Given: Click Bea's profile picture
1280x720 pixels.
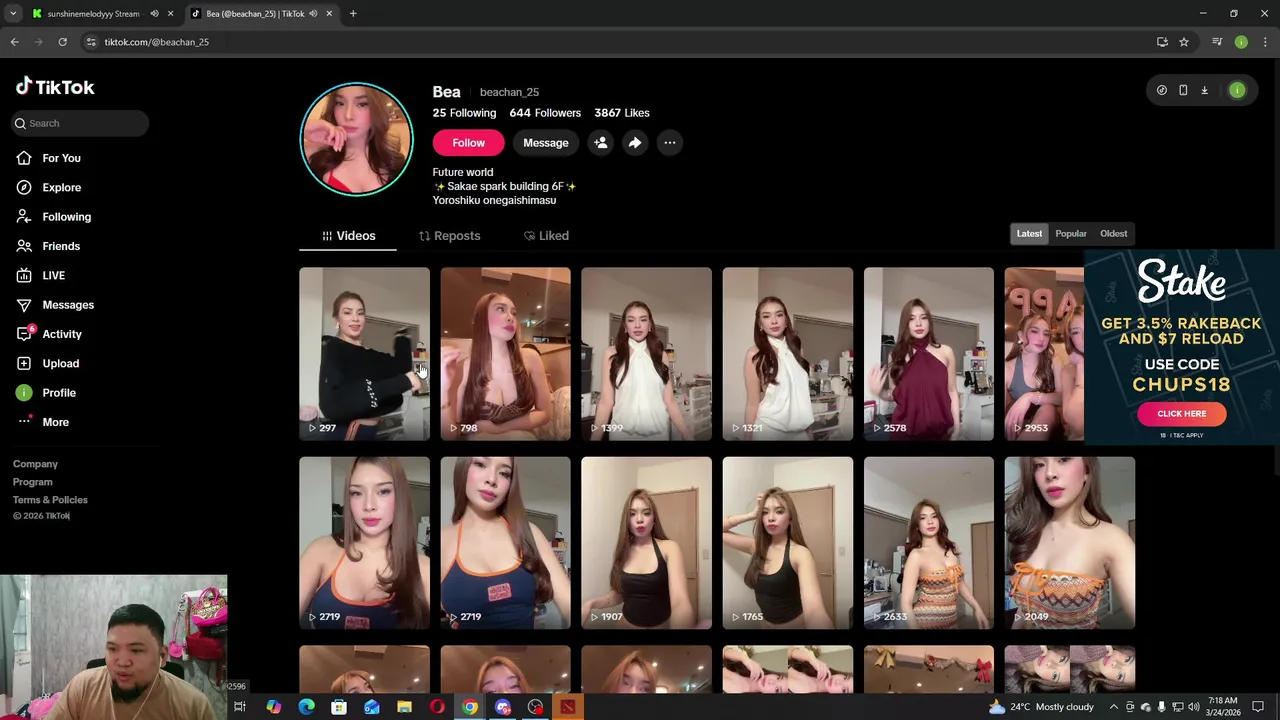Looking at the screenshot, I should pyautogui.click(x=357, y=139).
